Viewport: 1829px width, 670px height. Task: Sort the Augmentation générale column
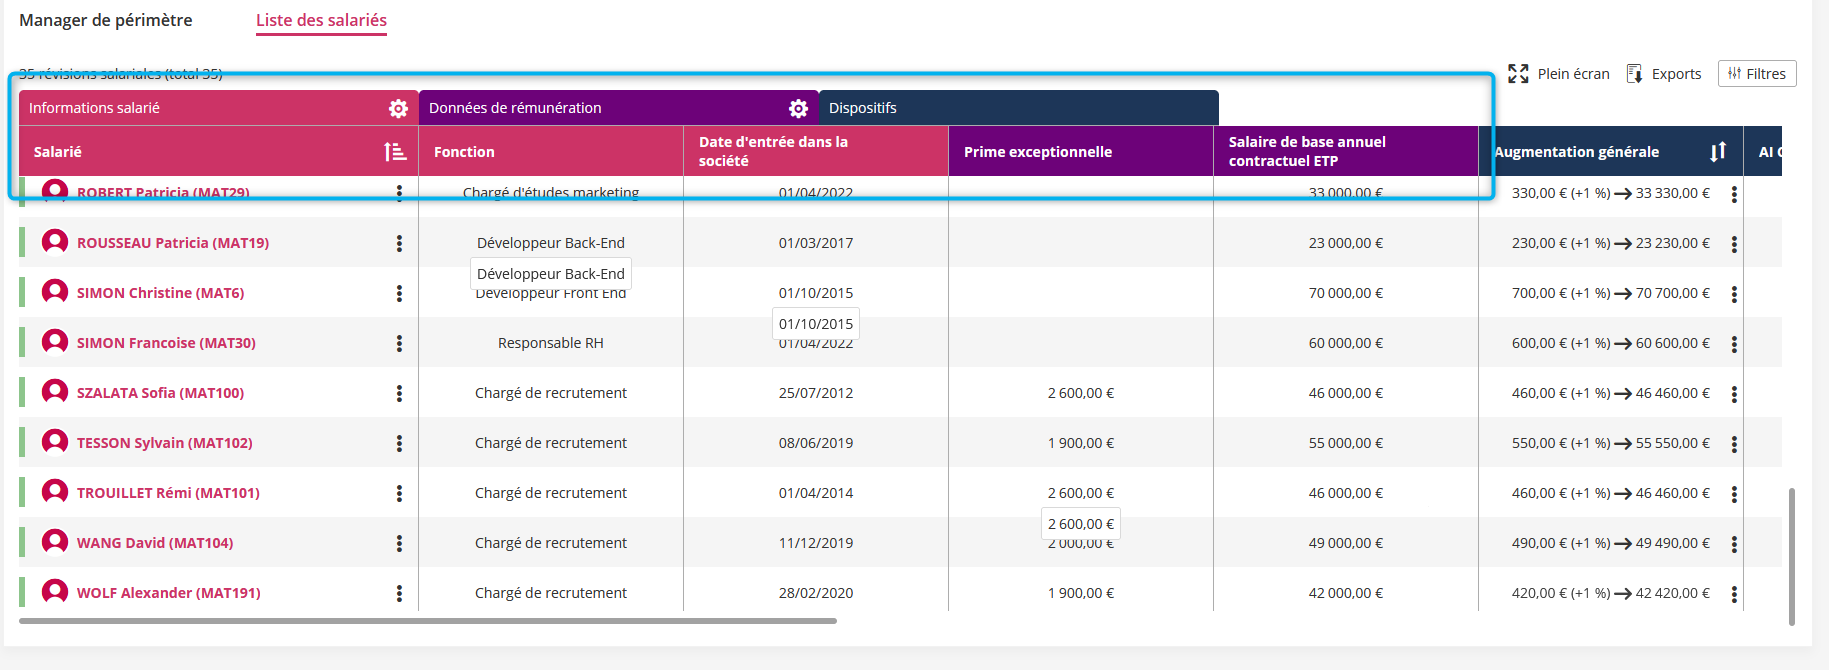pyautogui.click(x=1718, y=152)
